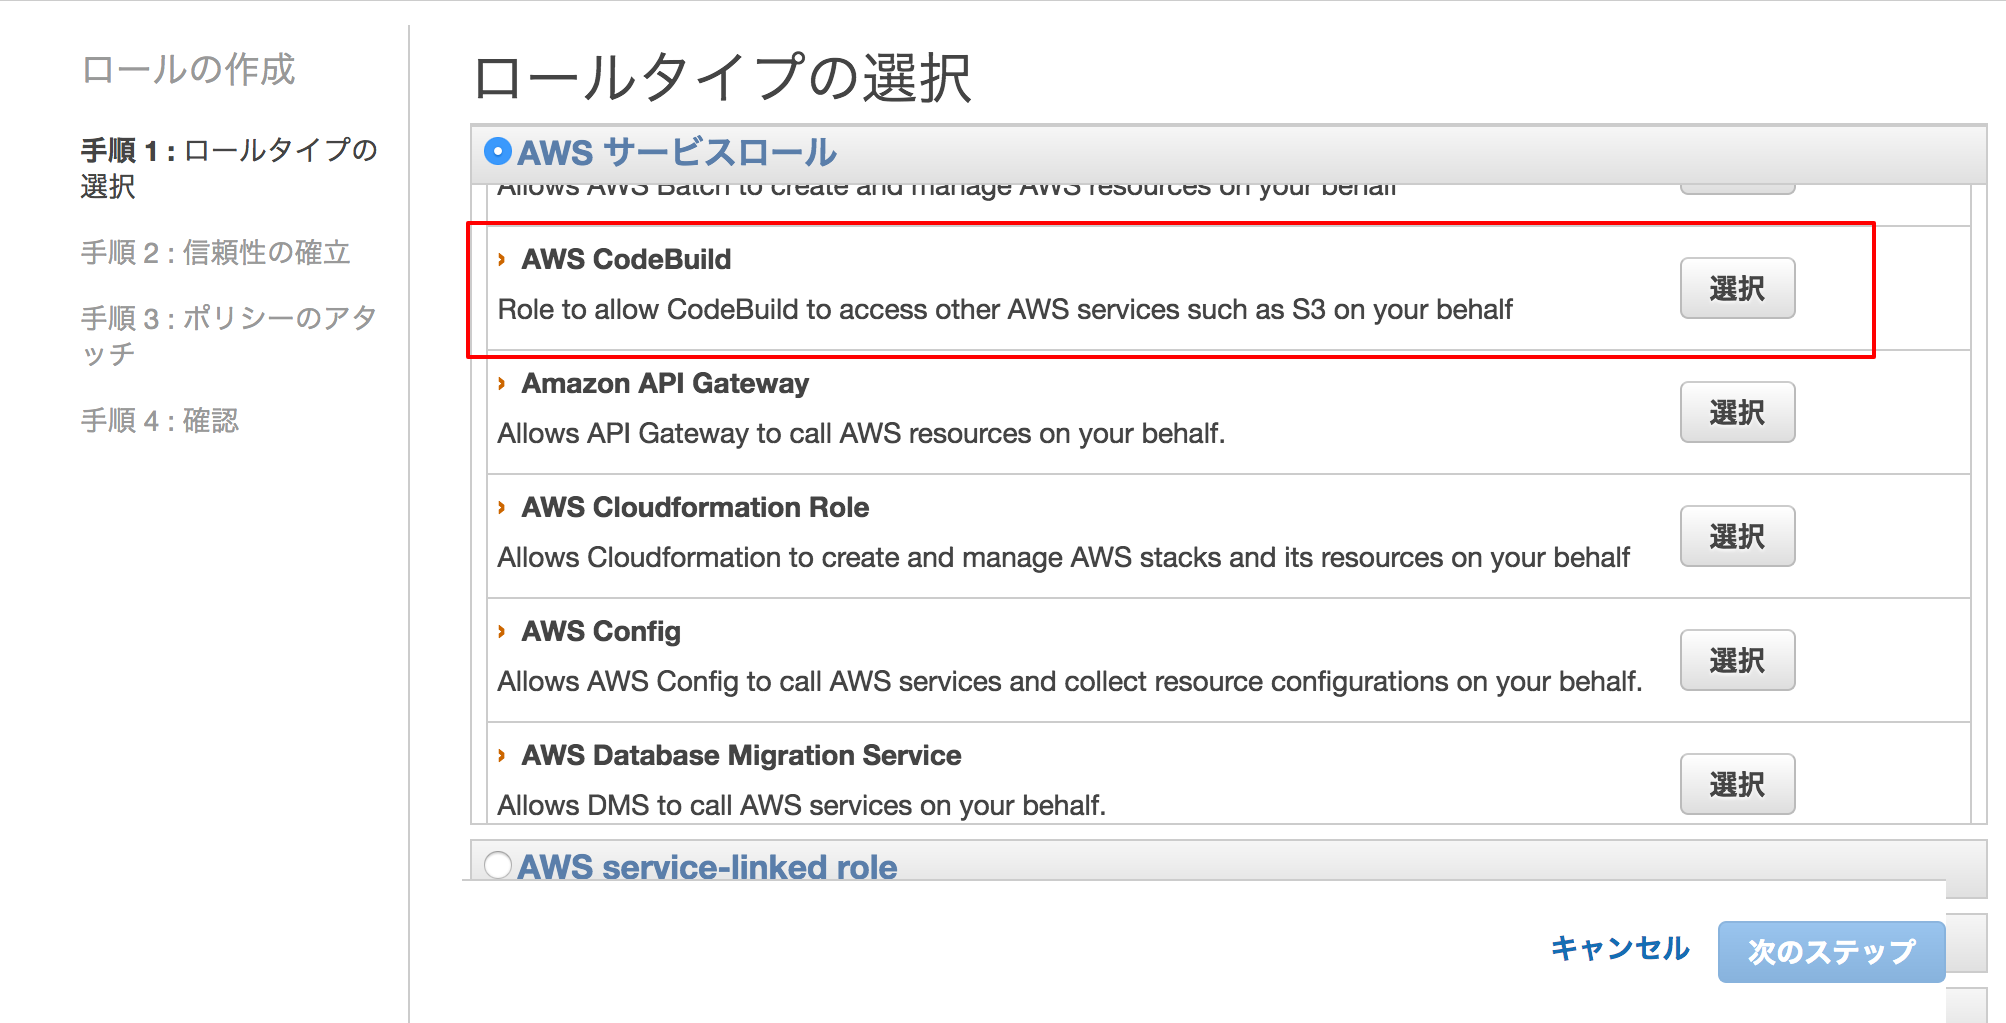Choose 選択 next to AWS CodeBuild
The image size is (2006, 1023).
[x=1737, y=288]
